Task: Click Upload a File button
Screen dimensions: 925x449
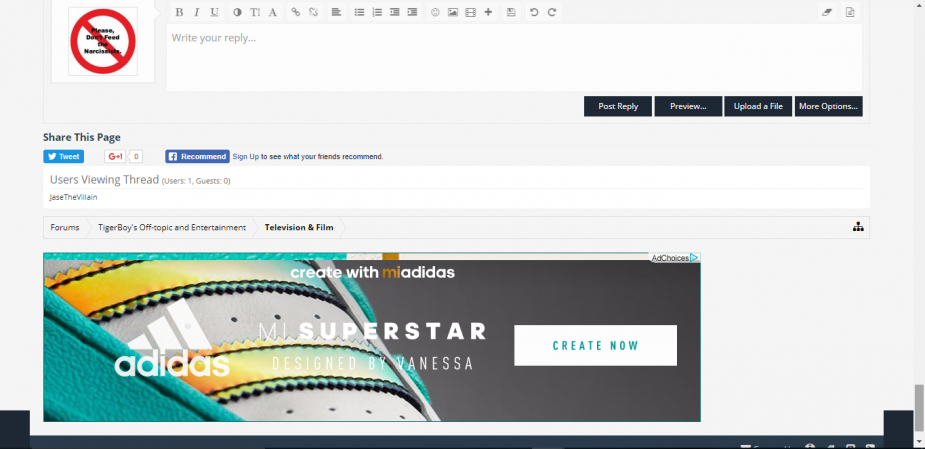Action: point(758,106)
